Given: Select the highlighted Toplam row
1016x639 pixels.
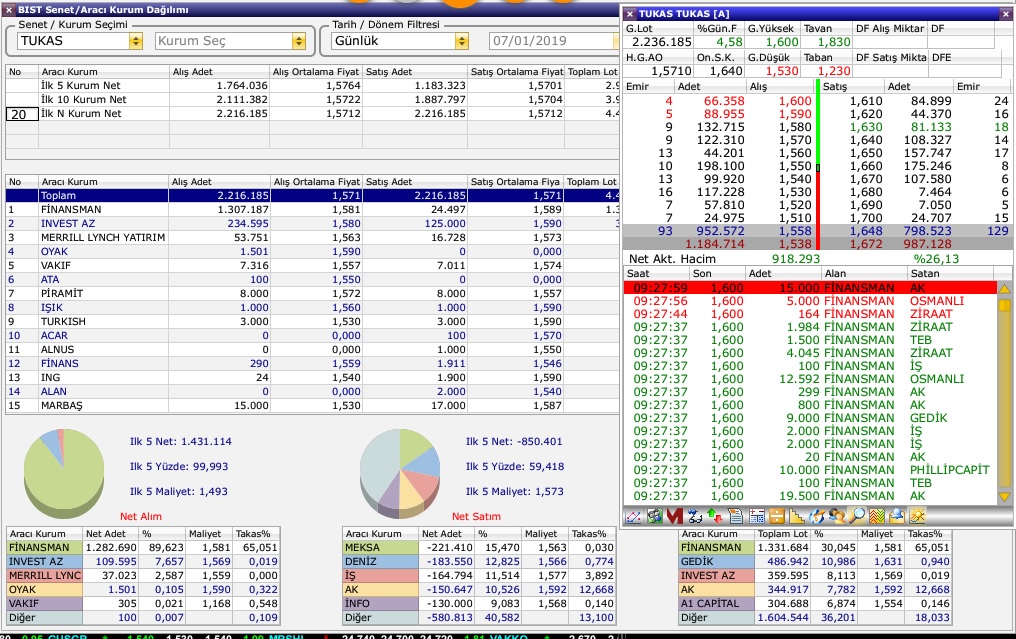Looking at the screenshot, I should (312, 196).
